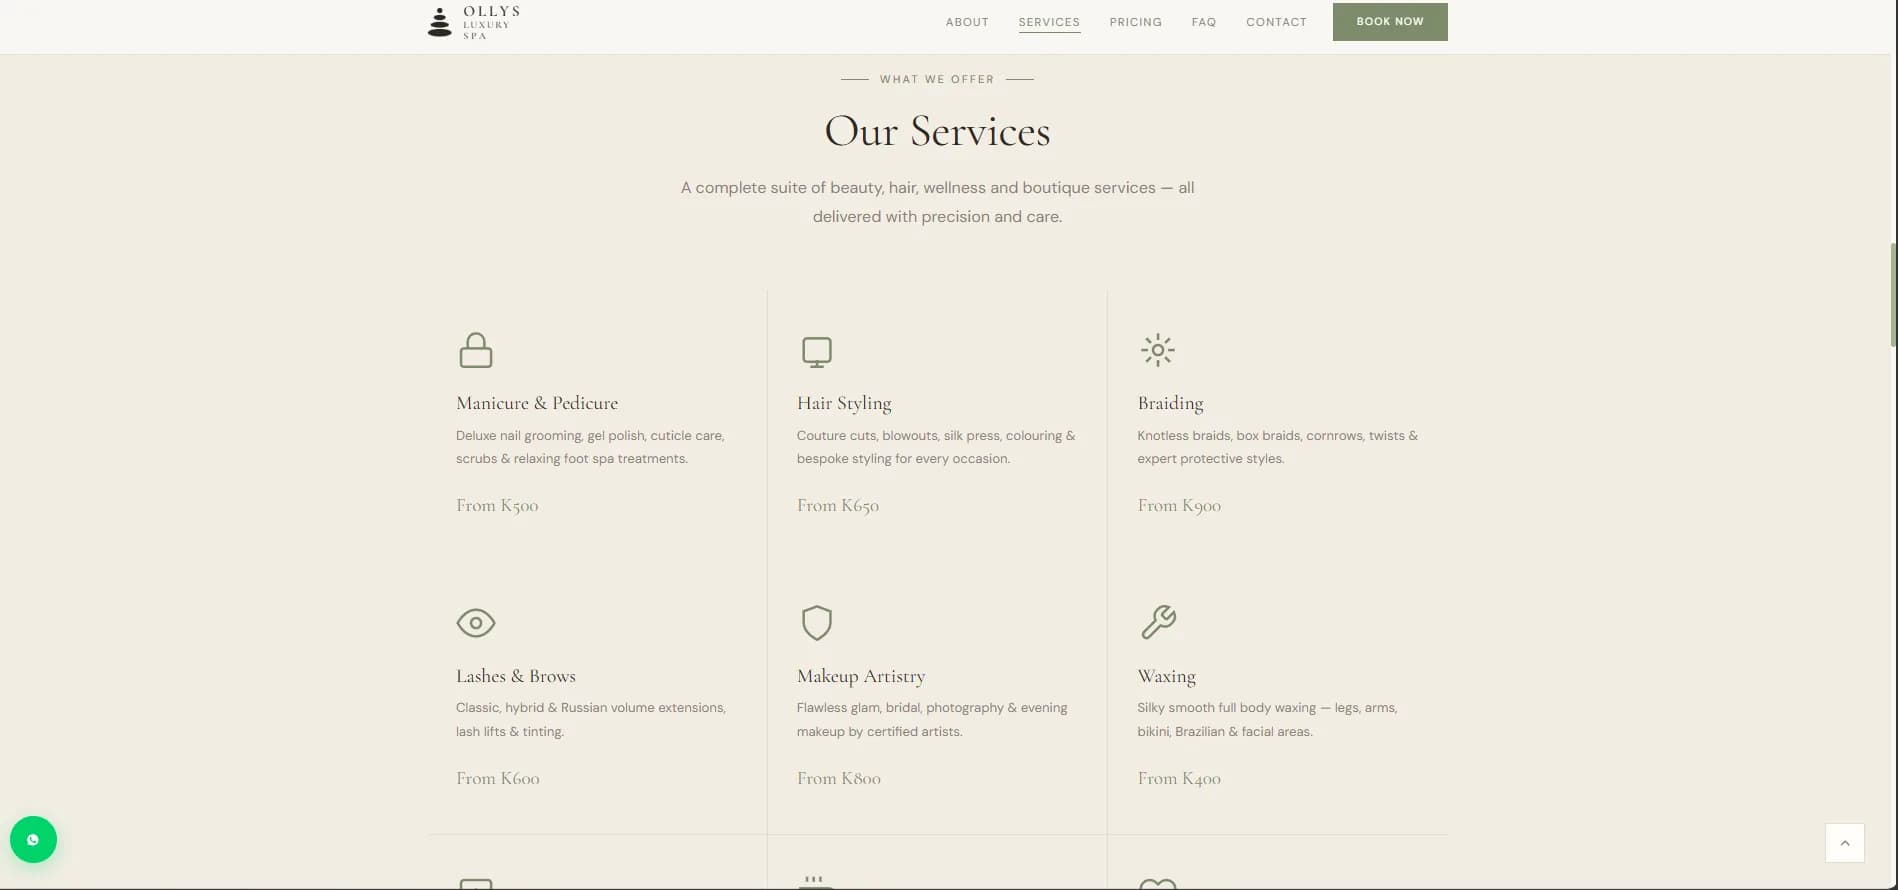Click the 'Our Services' main heading
This screenshot has height=890, width=1898.
[x=937, y=132]
